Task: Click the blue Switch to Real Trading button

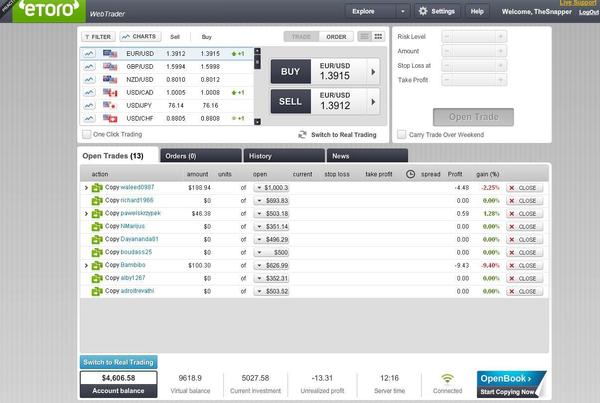Action: 118,362
